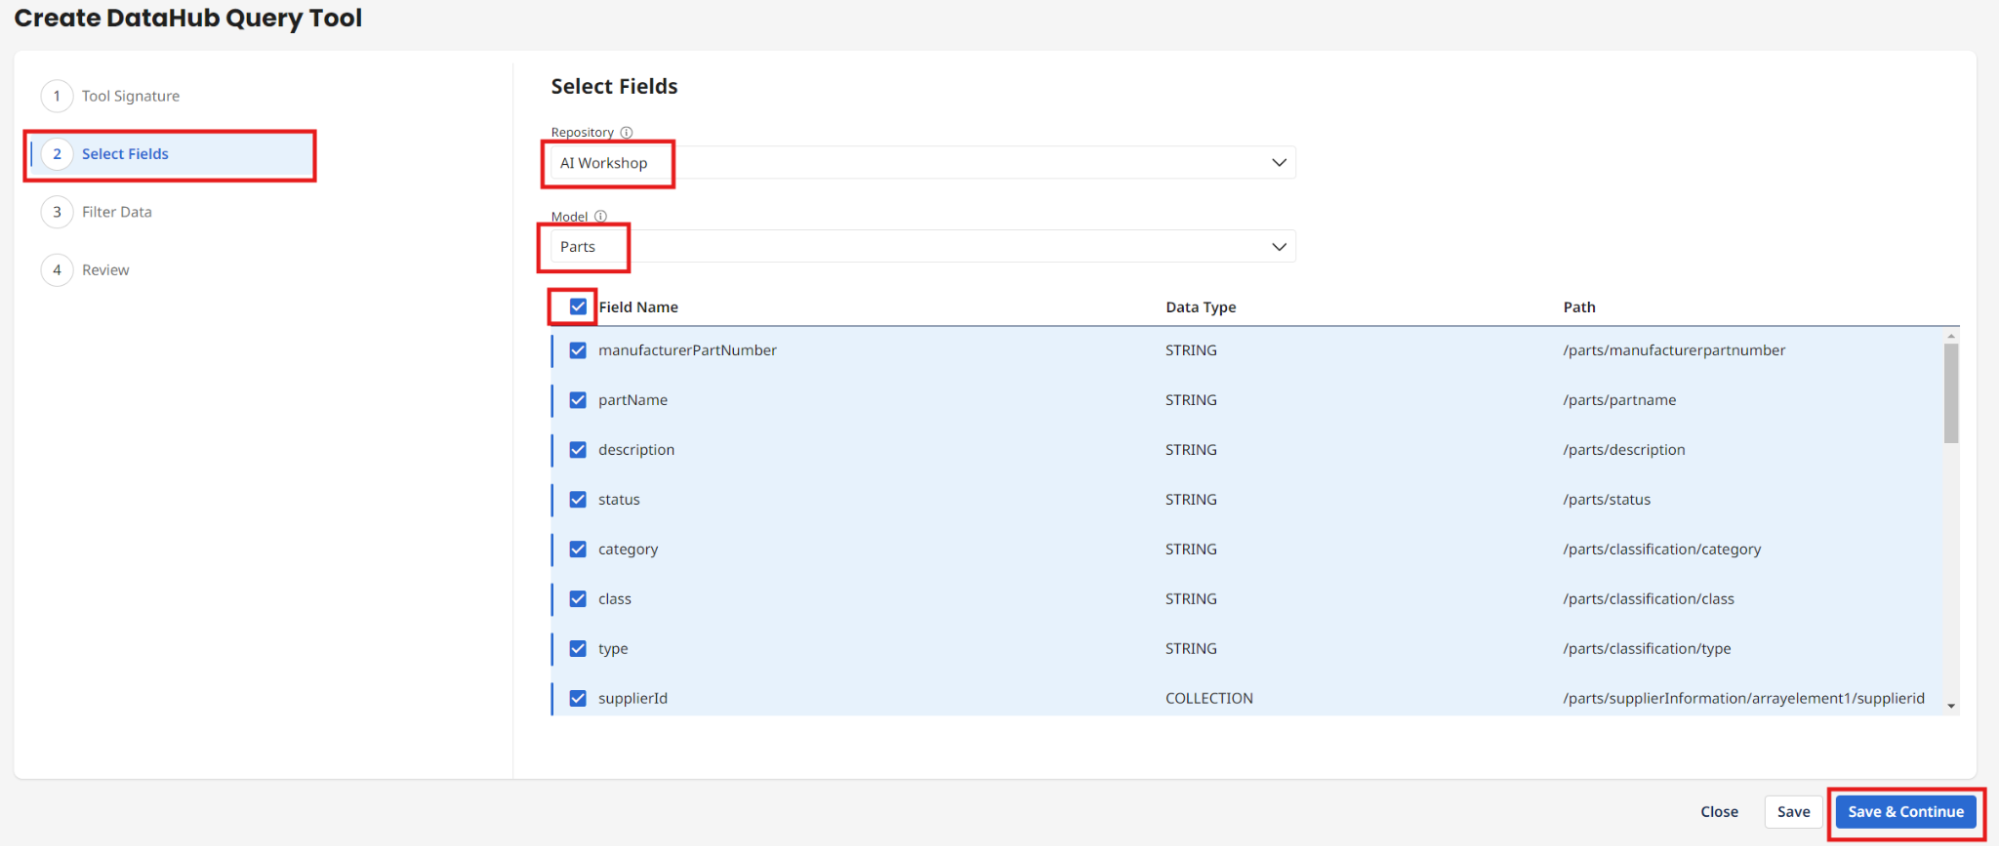1999x847 pixels.
Task: Uncheck the supplierId field checkbox
Action: (578, 698)
